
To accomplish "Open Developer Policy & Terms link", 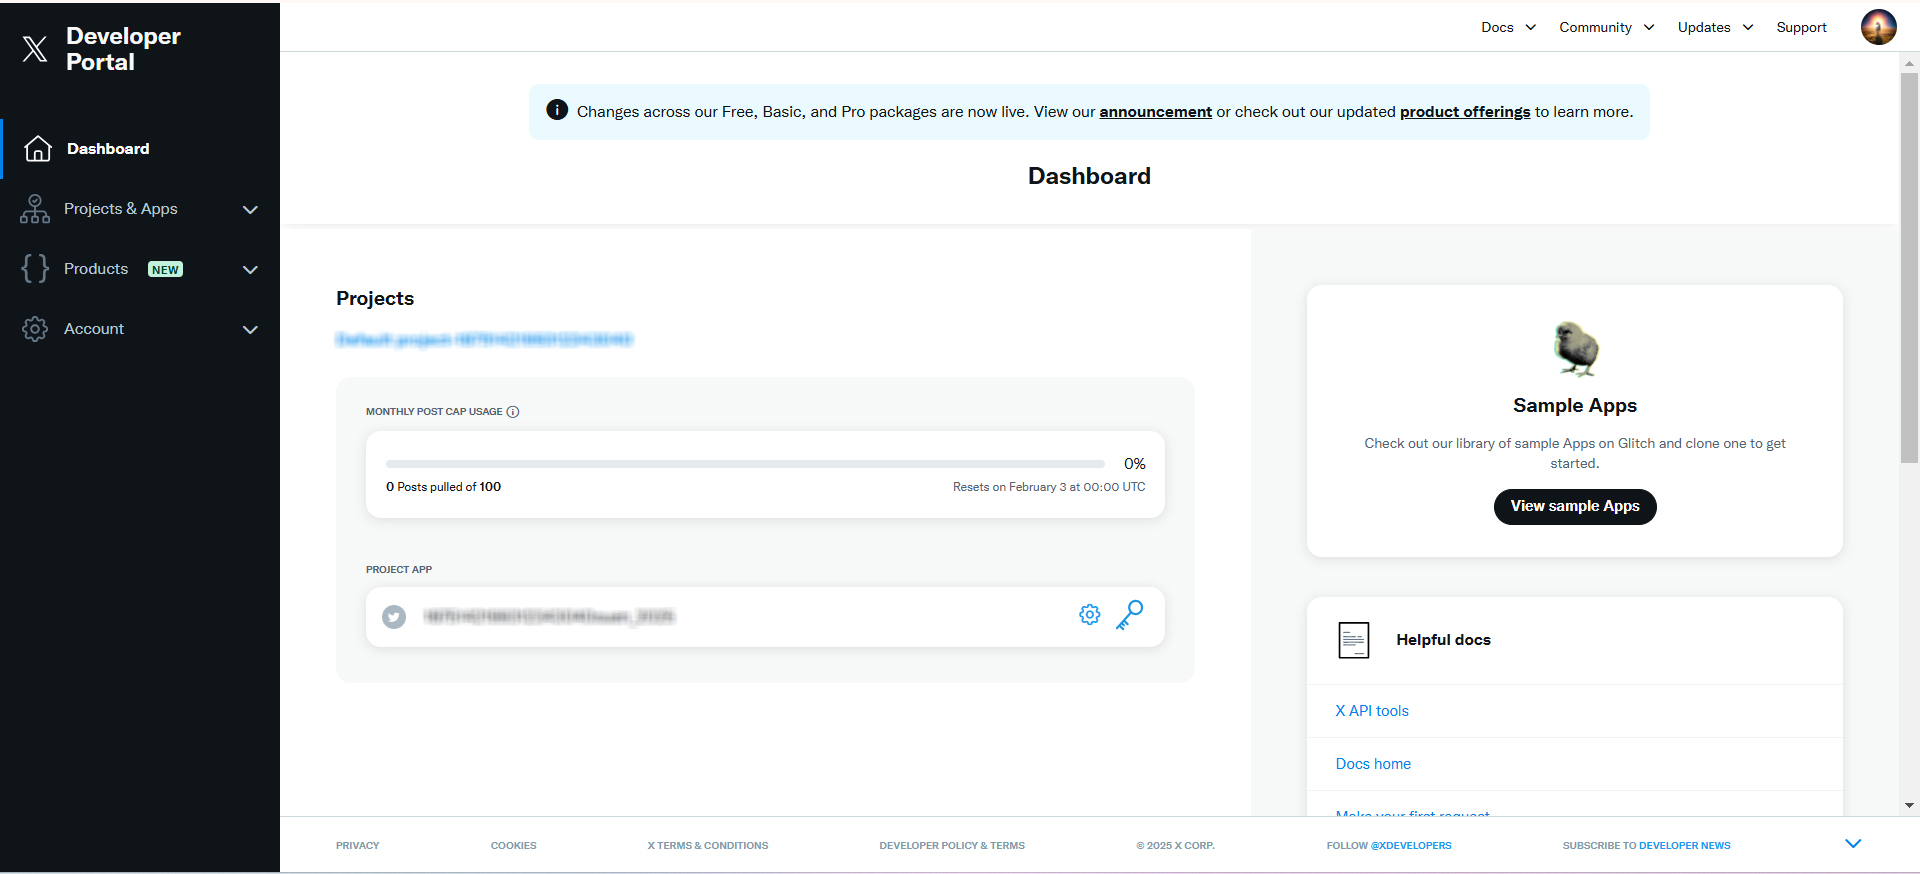I will pos(952,846).
